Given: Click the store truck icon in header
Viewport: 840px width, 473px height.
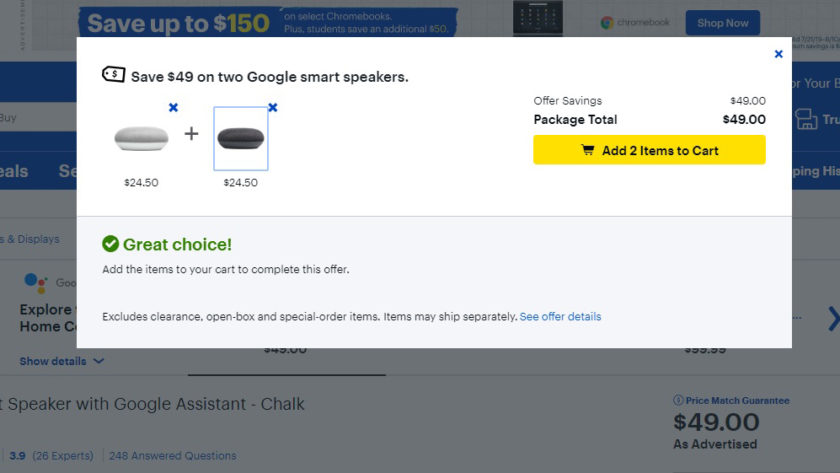Looking at the screenshot, I should tap(806, 119).
